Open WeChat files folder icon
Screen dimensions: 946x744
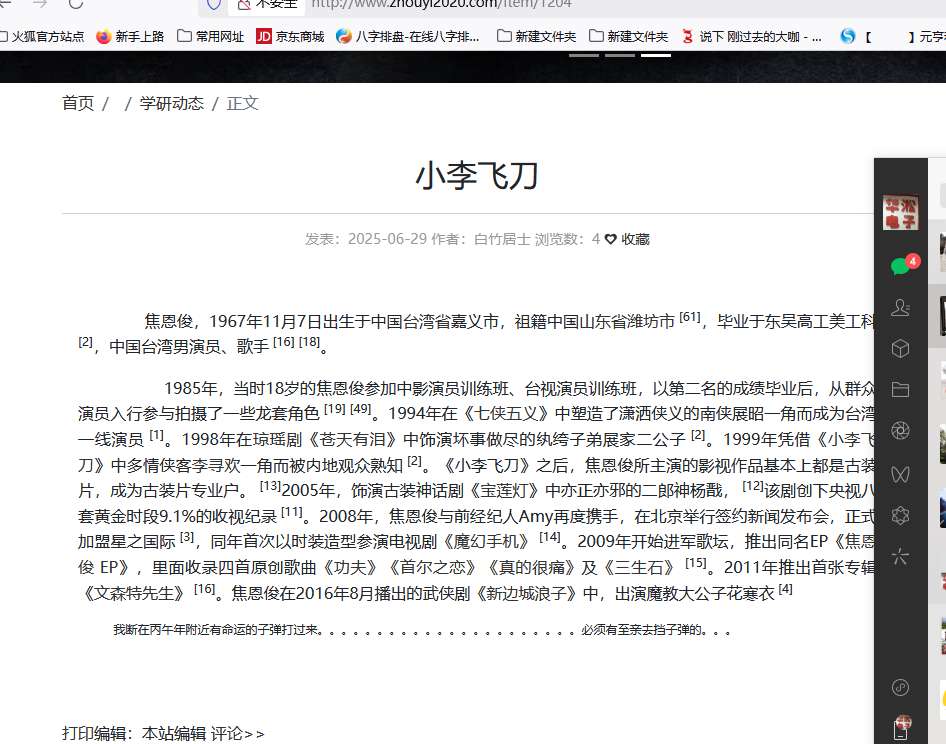point(900,390)
